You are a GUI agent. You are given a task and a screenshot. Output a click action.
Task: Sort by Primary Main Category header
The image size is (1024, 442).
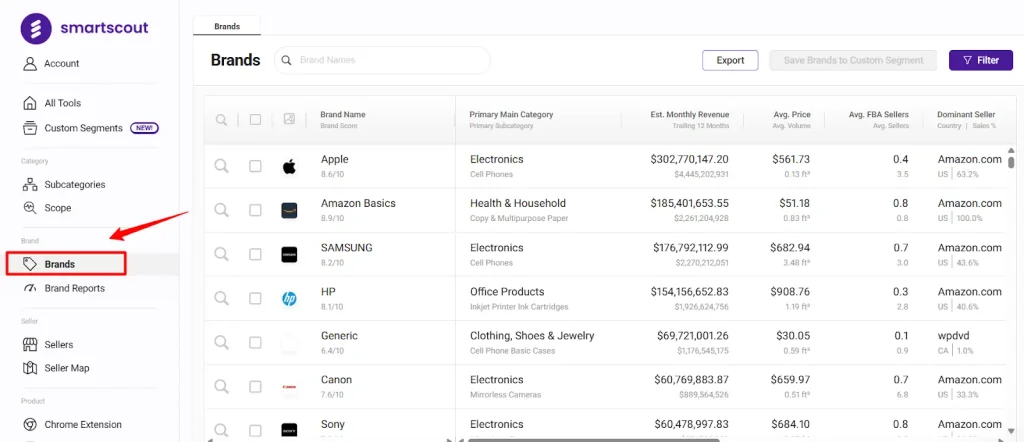click(511, 114)
